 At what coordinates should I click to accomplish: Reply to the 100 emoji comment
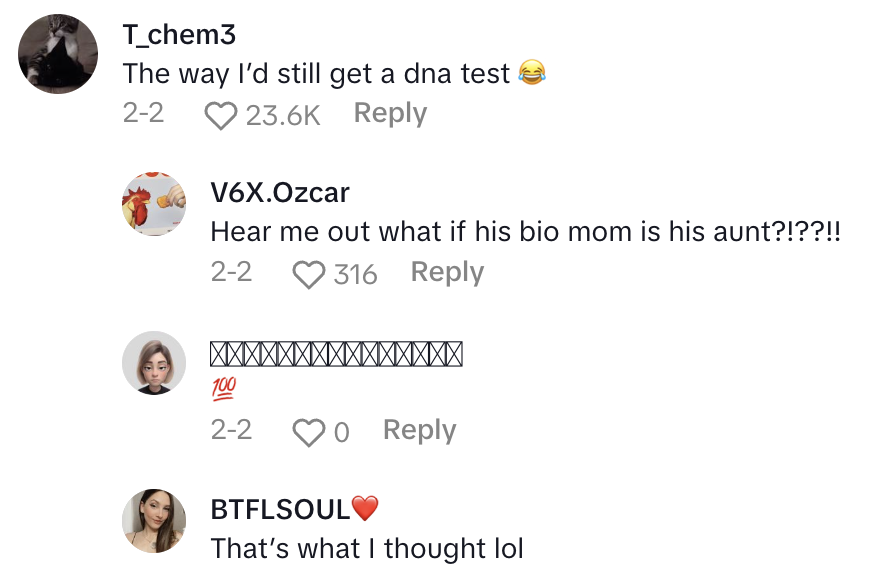[x=419, y=430]
